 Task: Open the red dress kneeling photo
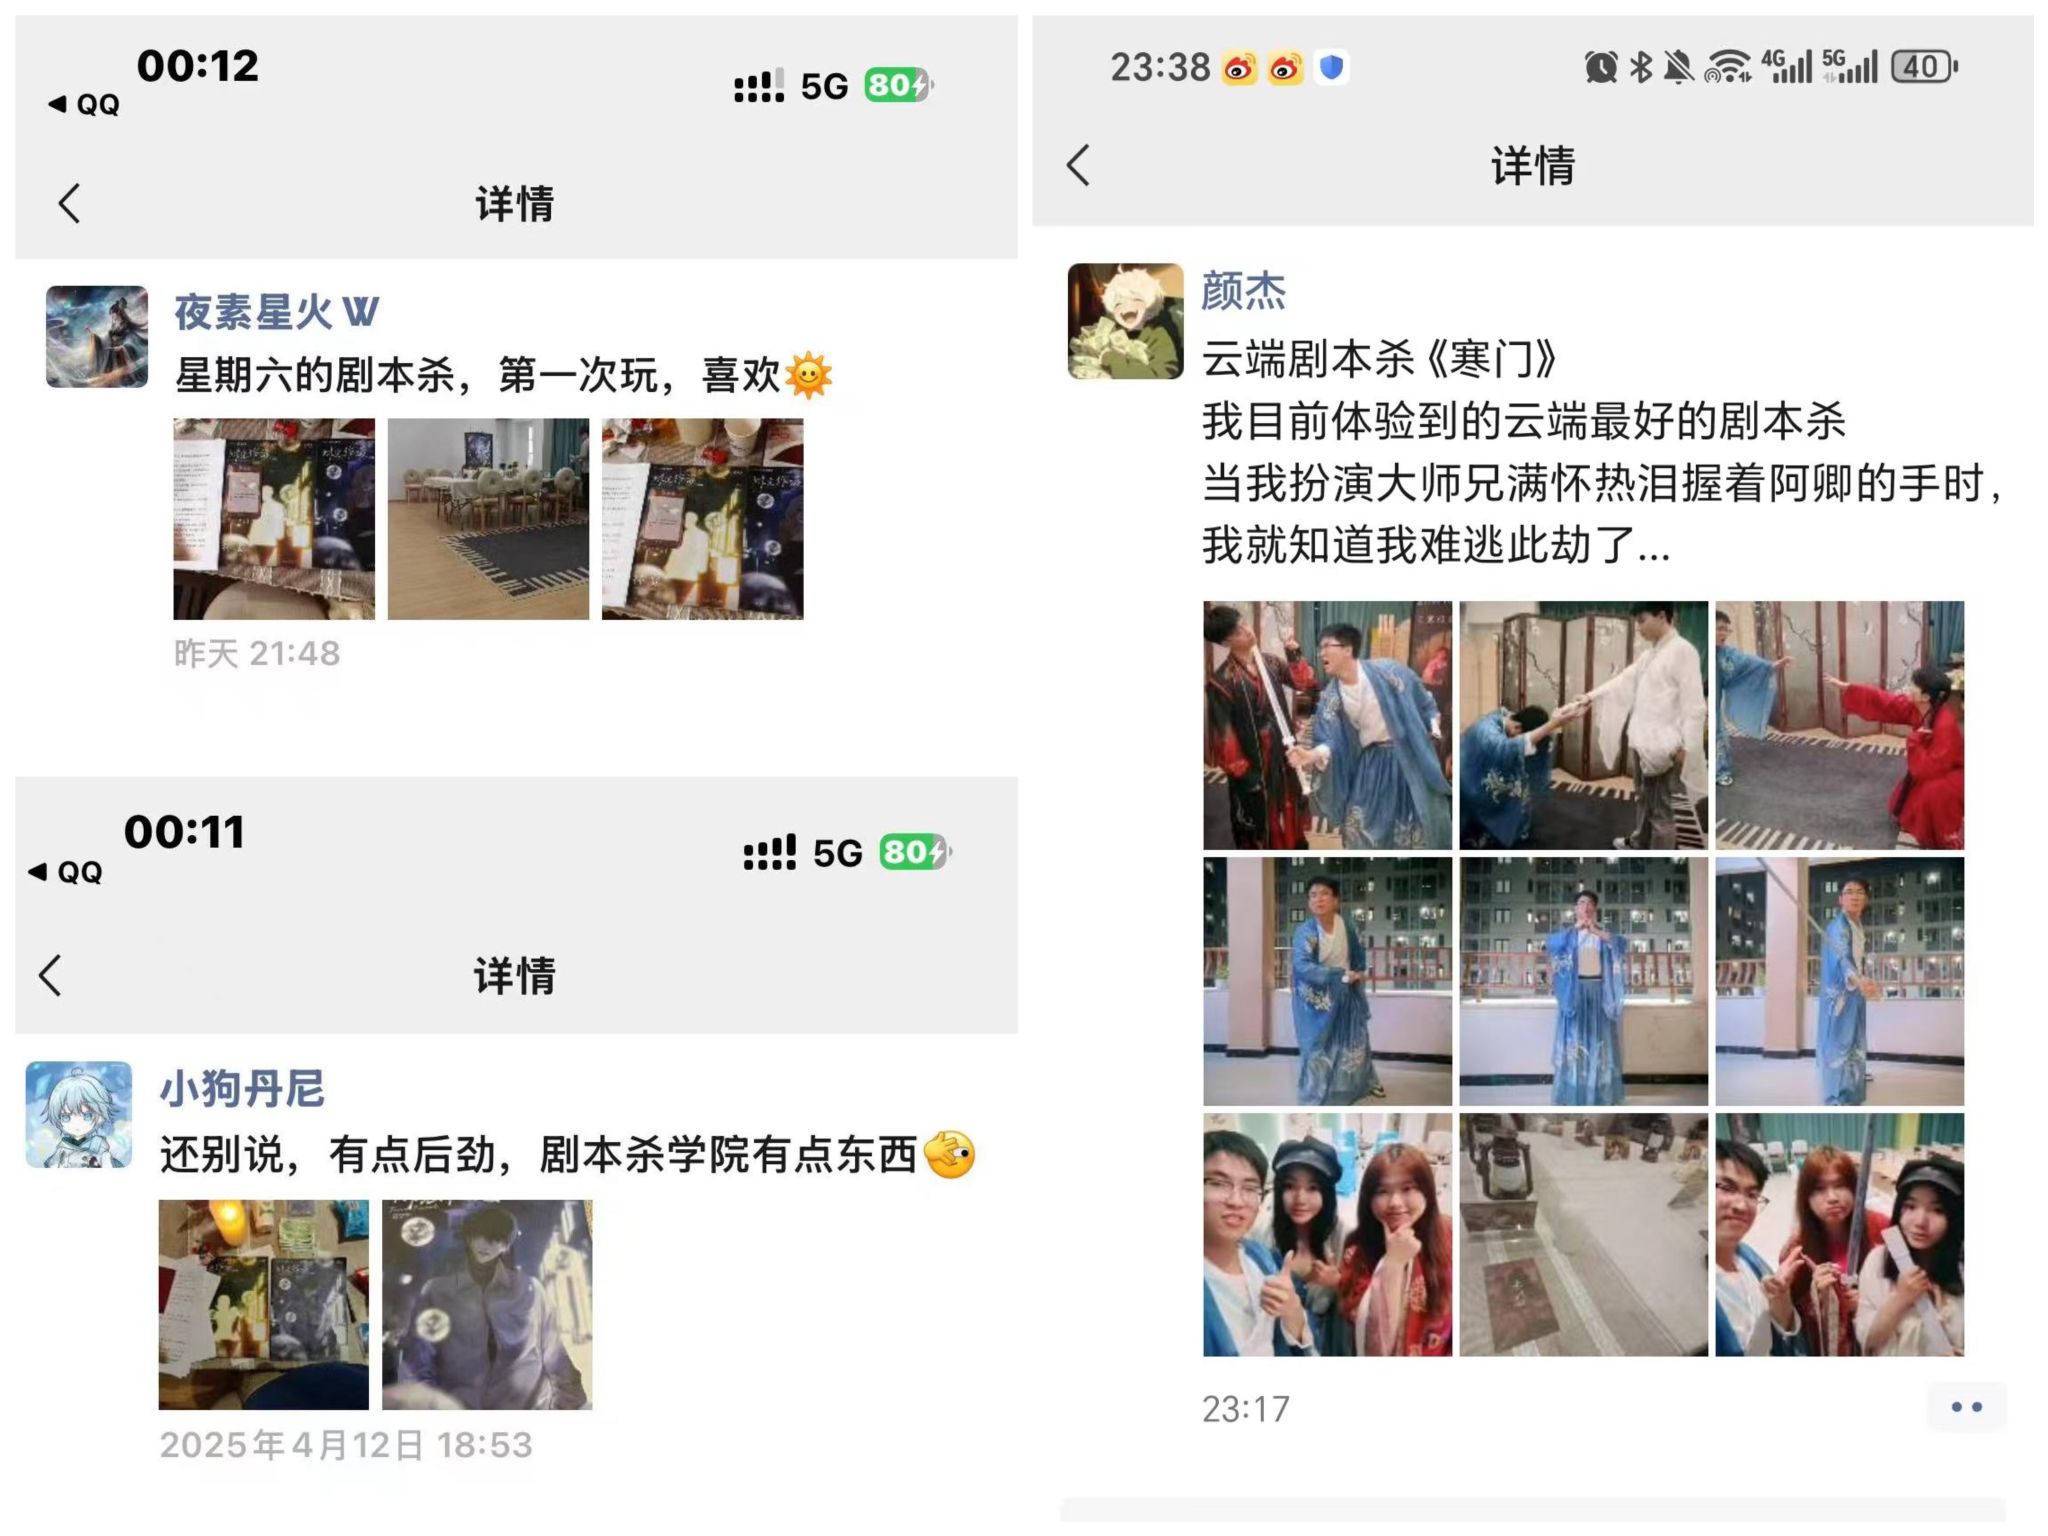click(1840, 725)
